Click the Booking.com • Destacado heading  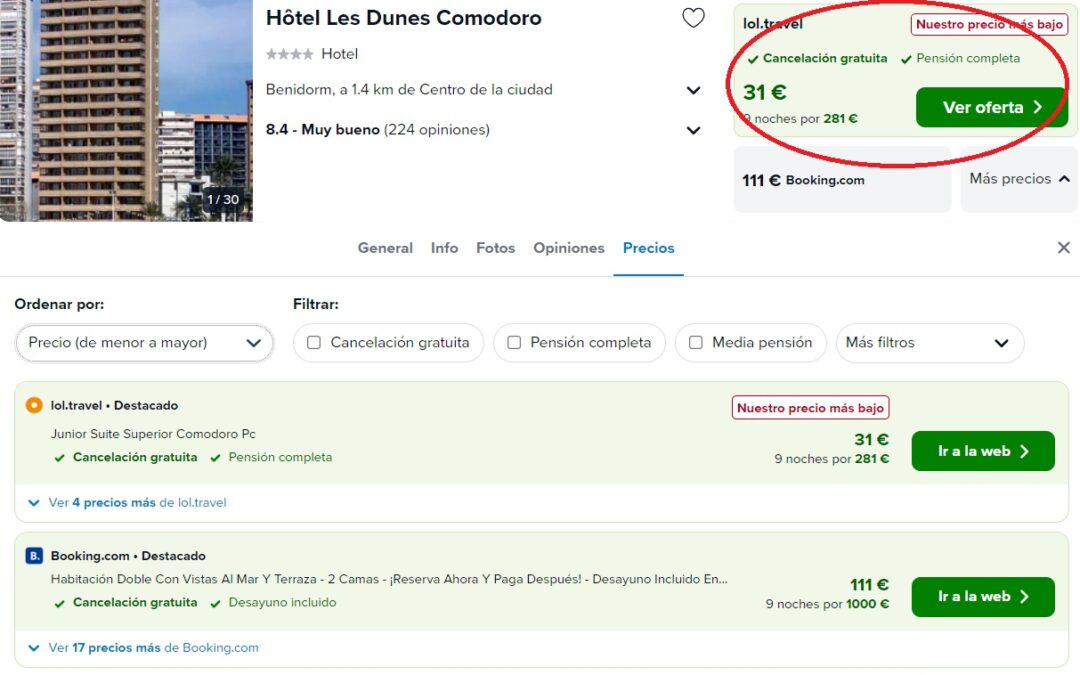[x=128, y=556]
